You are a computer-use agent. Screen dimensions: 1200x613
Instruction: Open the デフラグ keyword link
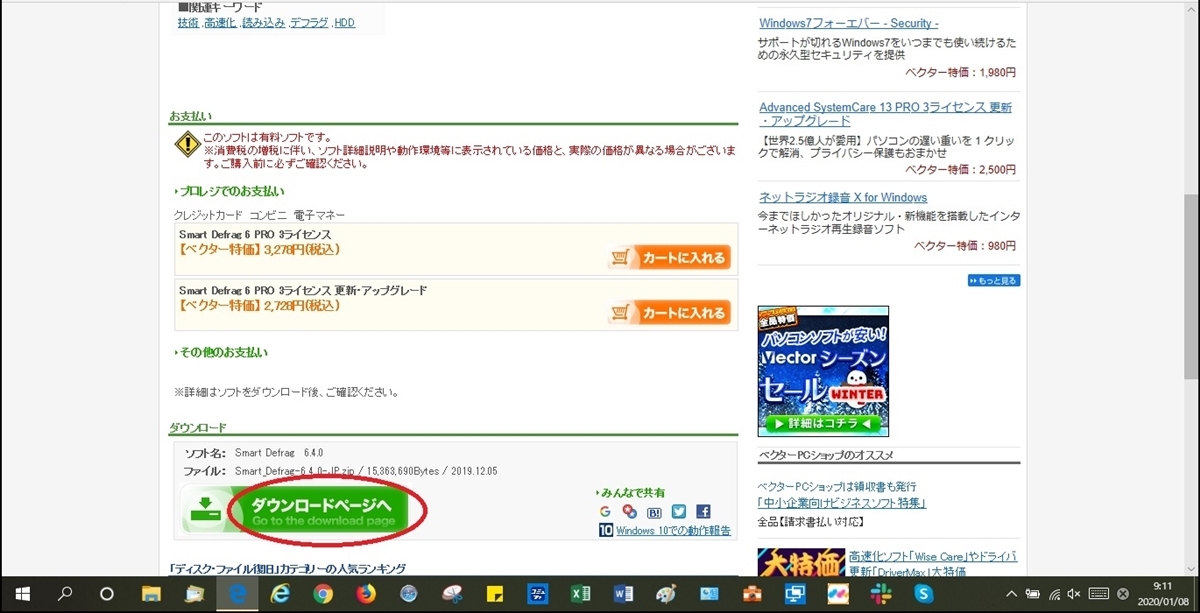(309, 22)
